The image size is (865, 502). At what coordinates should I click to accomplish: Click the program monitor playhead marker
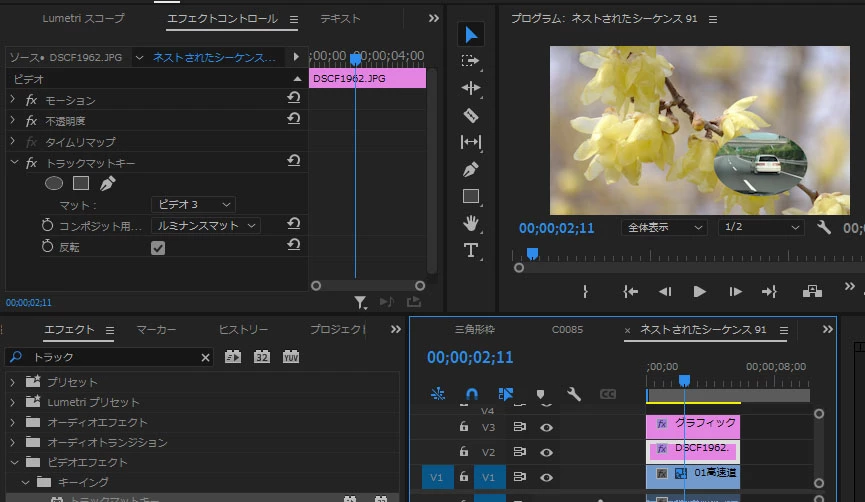(x=532, y=253)
